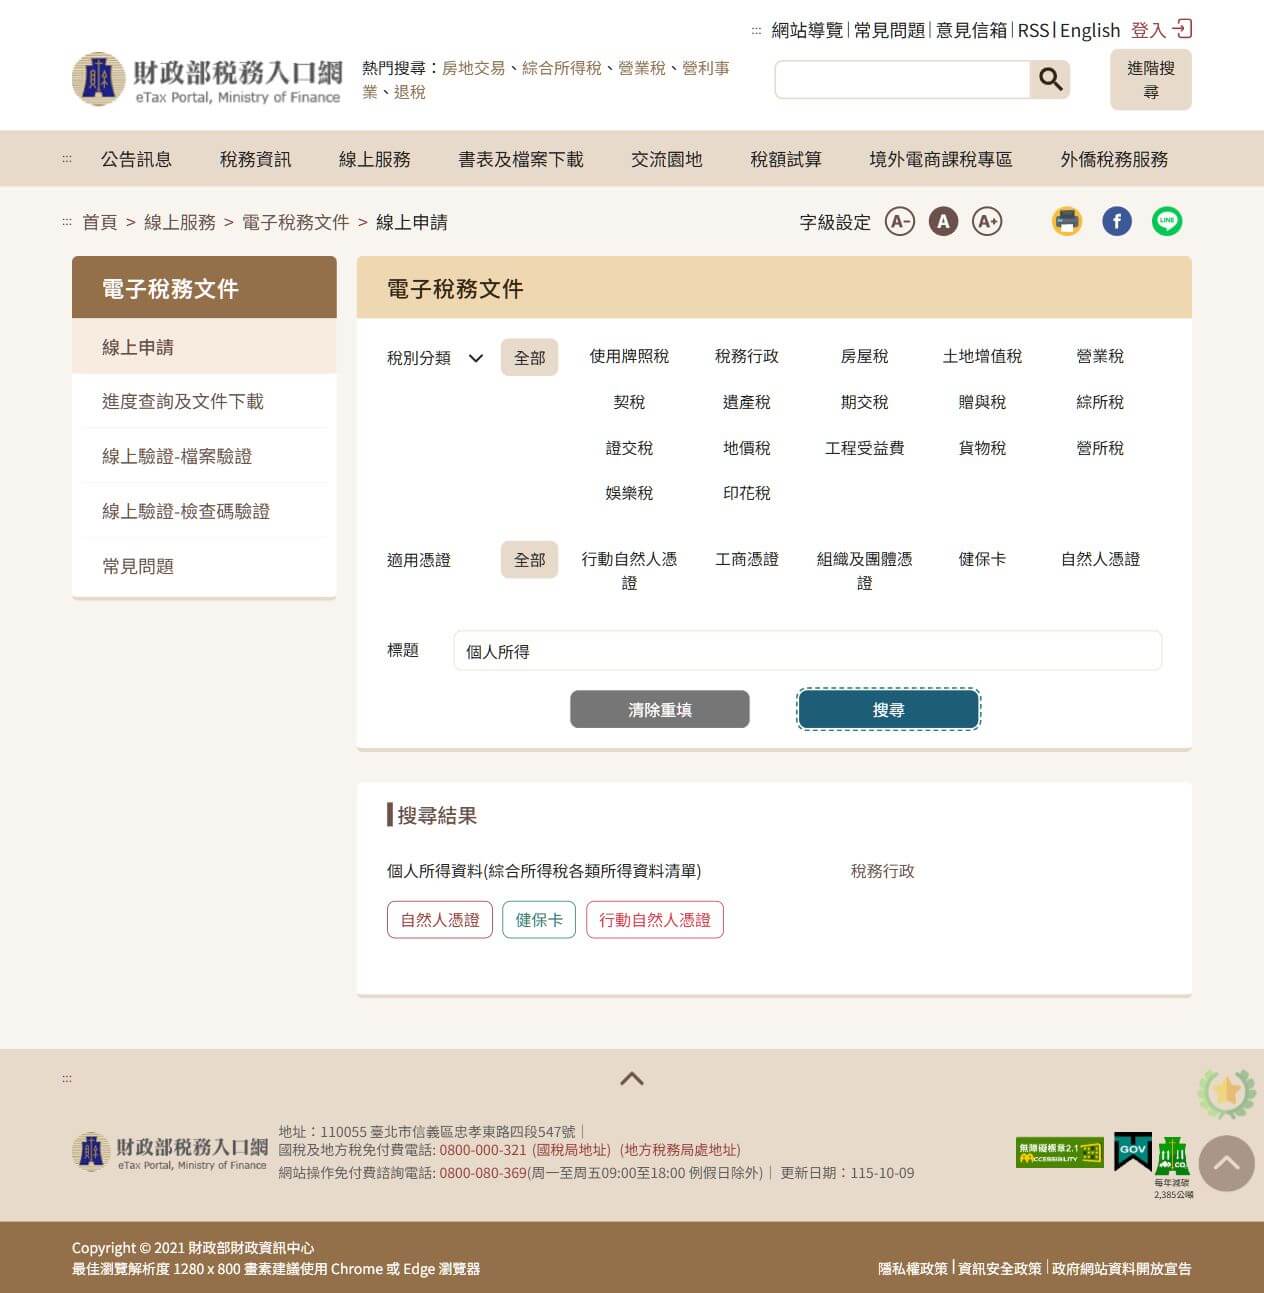This screenshot has height=1293, width=1264.
Task: Open 進階搜尋 advanced search
Action: 1151,80
